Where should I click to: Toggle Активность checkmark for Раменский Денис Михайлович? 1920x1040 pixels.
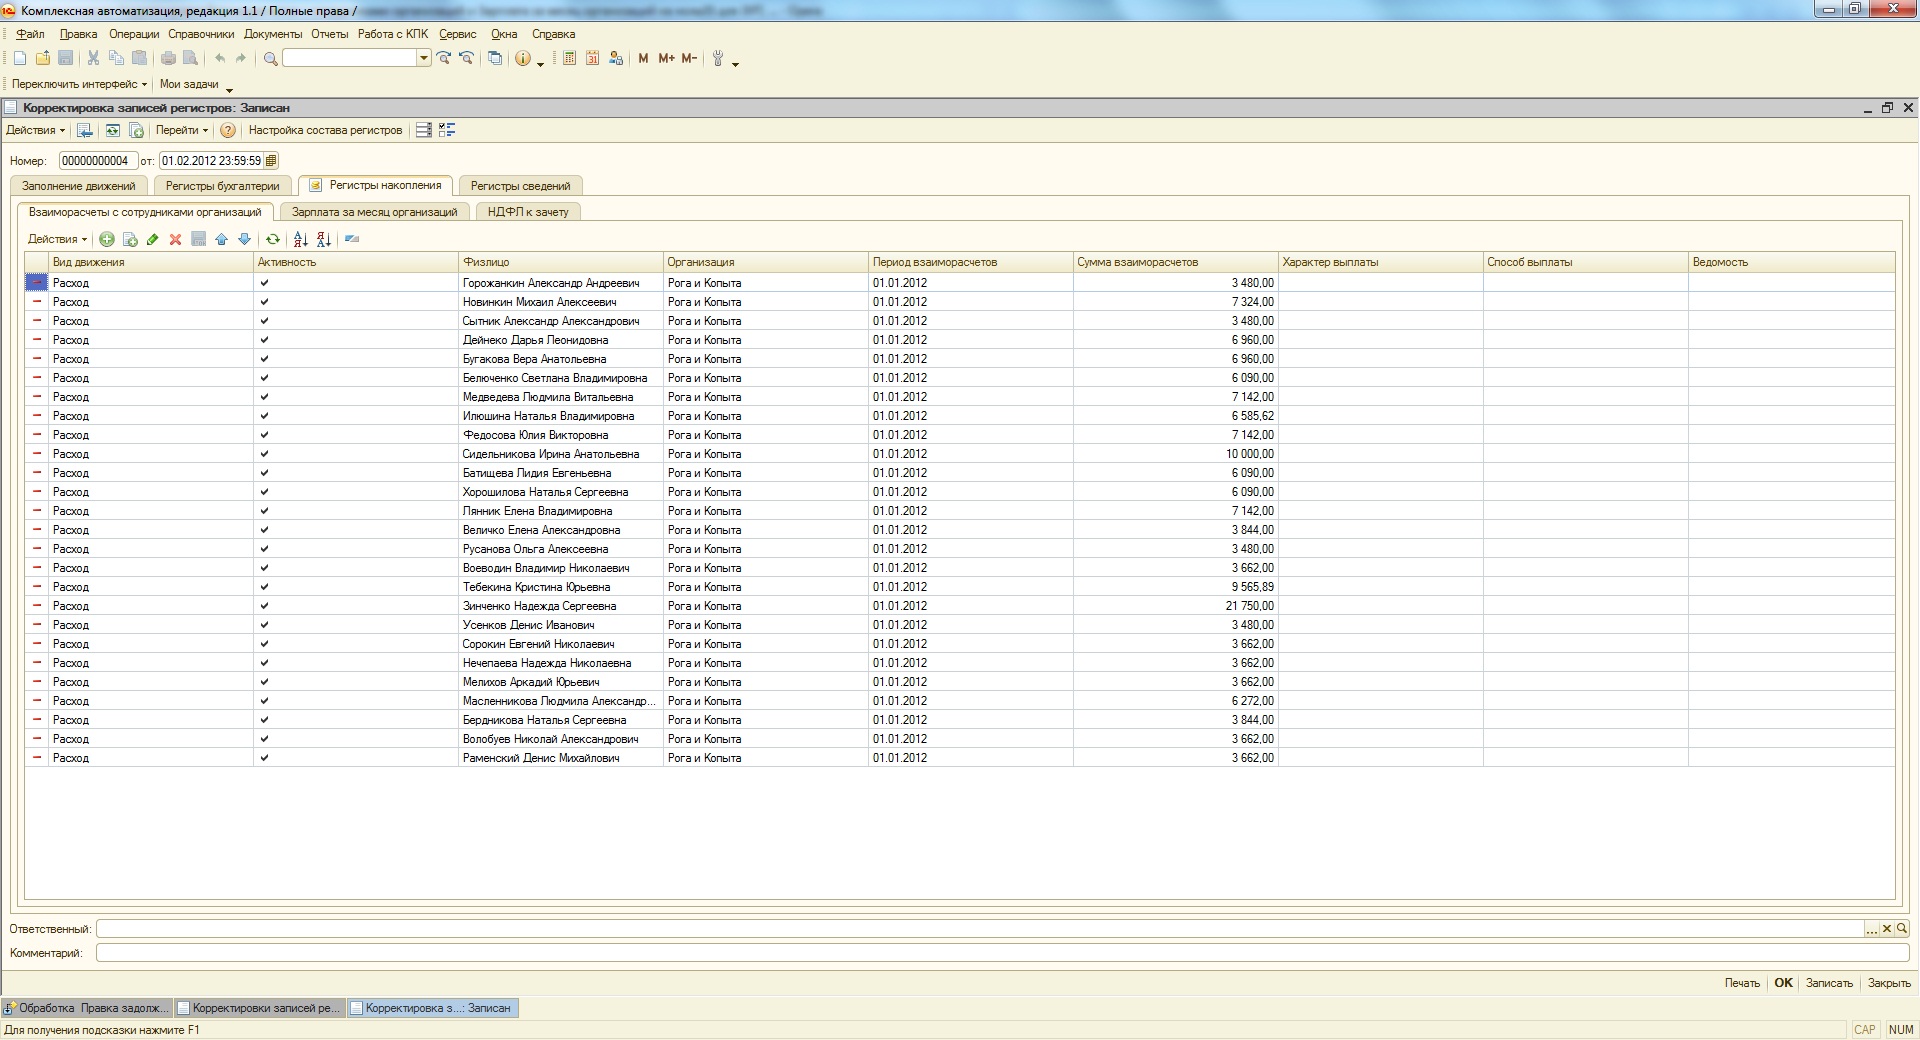[264, 758]
